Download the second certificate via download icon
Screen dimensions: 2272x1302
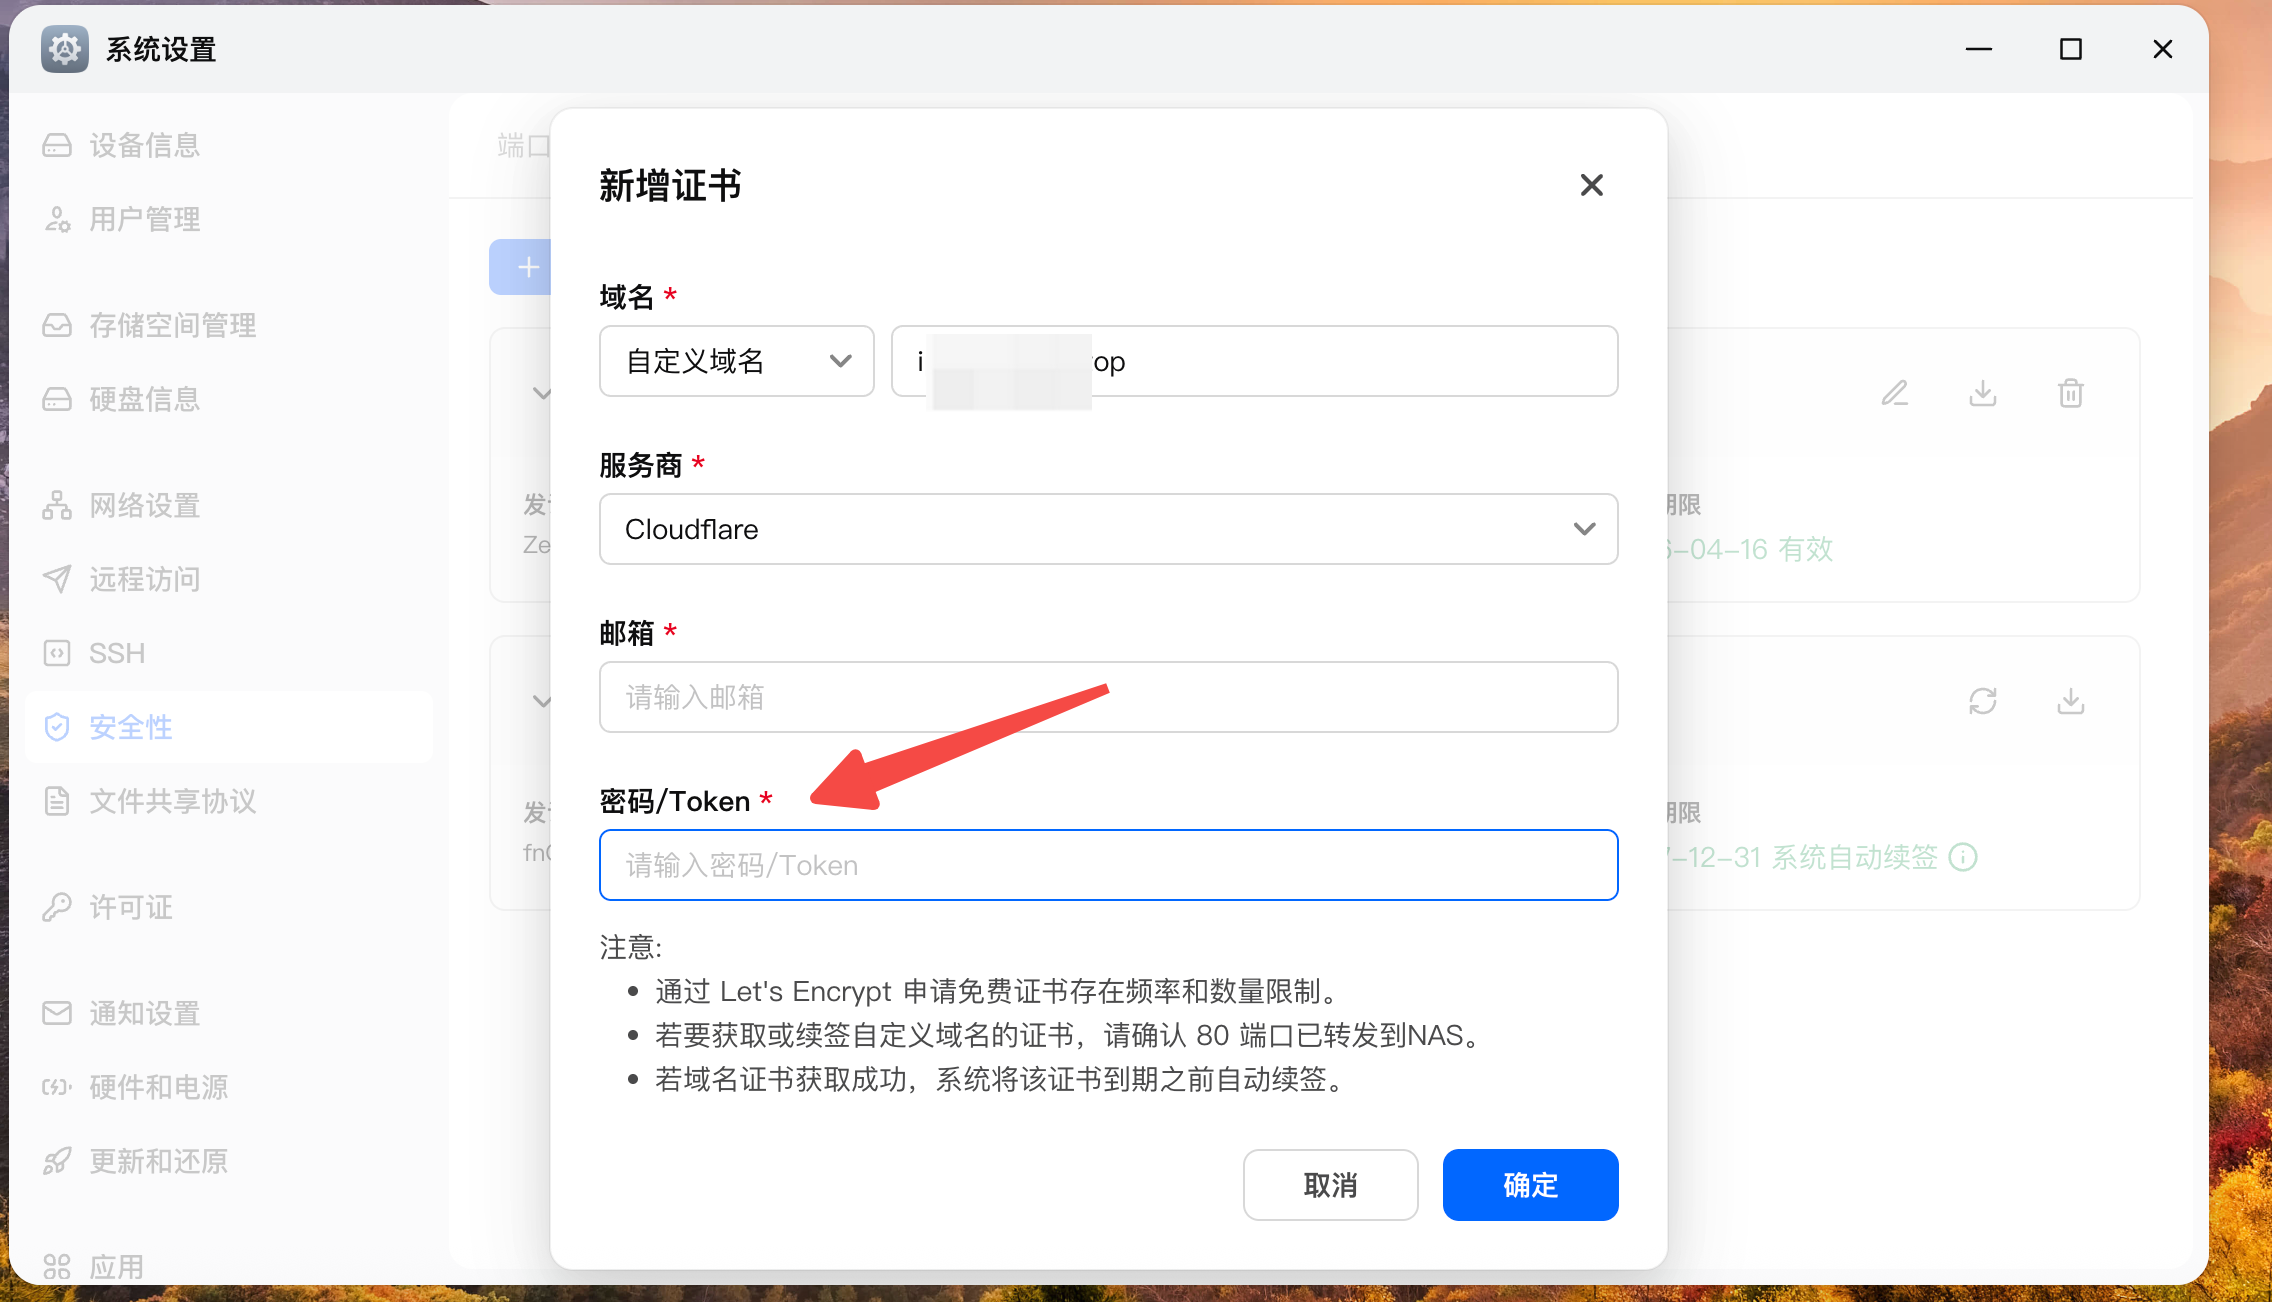(2070, 701)
